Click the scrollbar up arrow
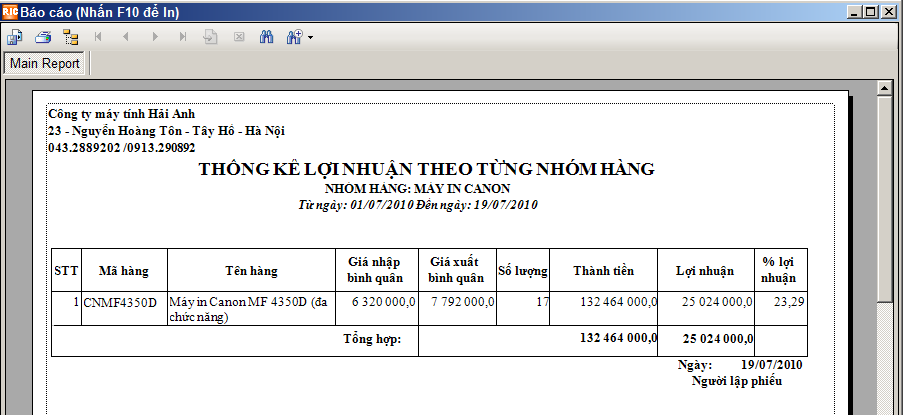This screenshot has width=903, height=415. point(884,88)
